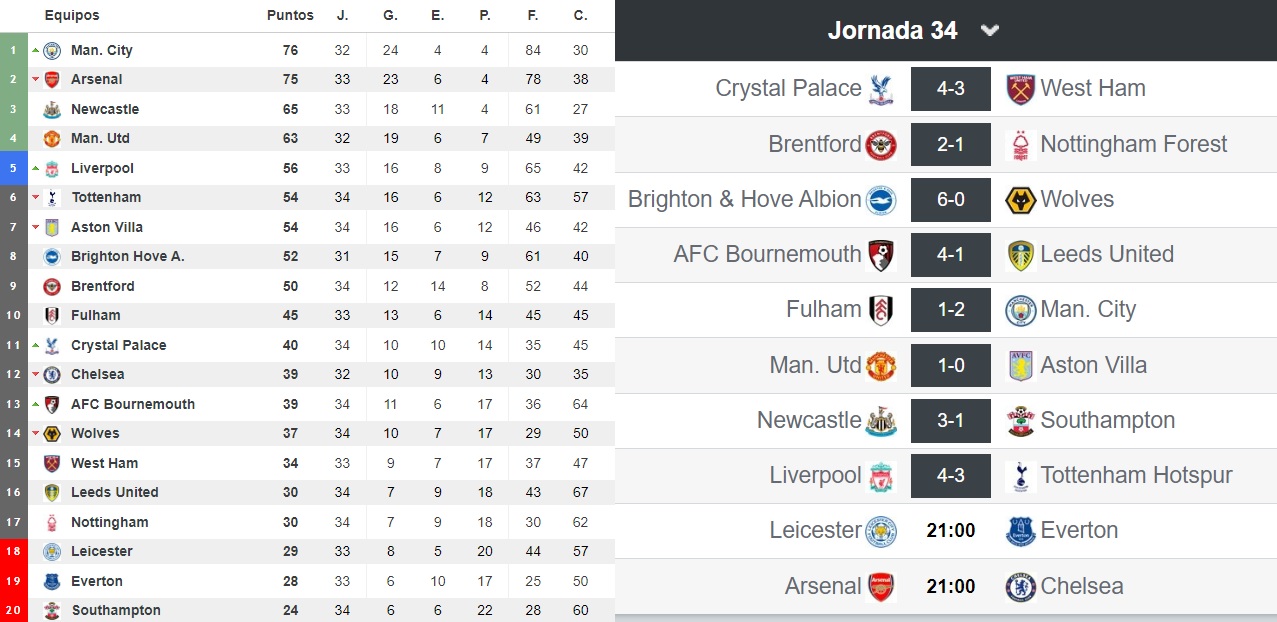Open the 4-3 Liverpool vs Tottenham score

coord(951,476)
